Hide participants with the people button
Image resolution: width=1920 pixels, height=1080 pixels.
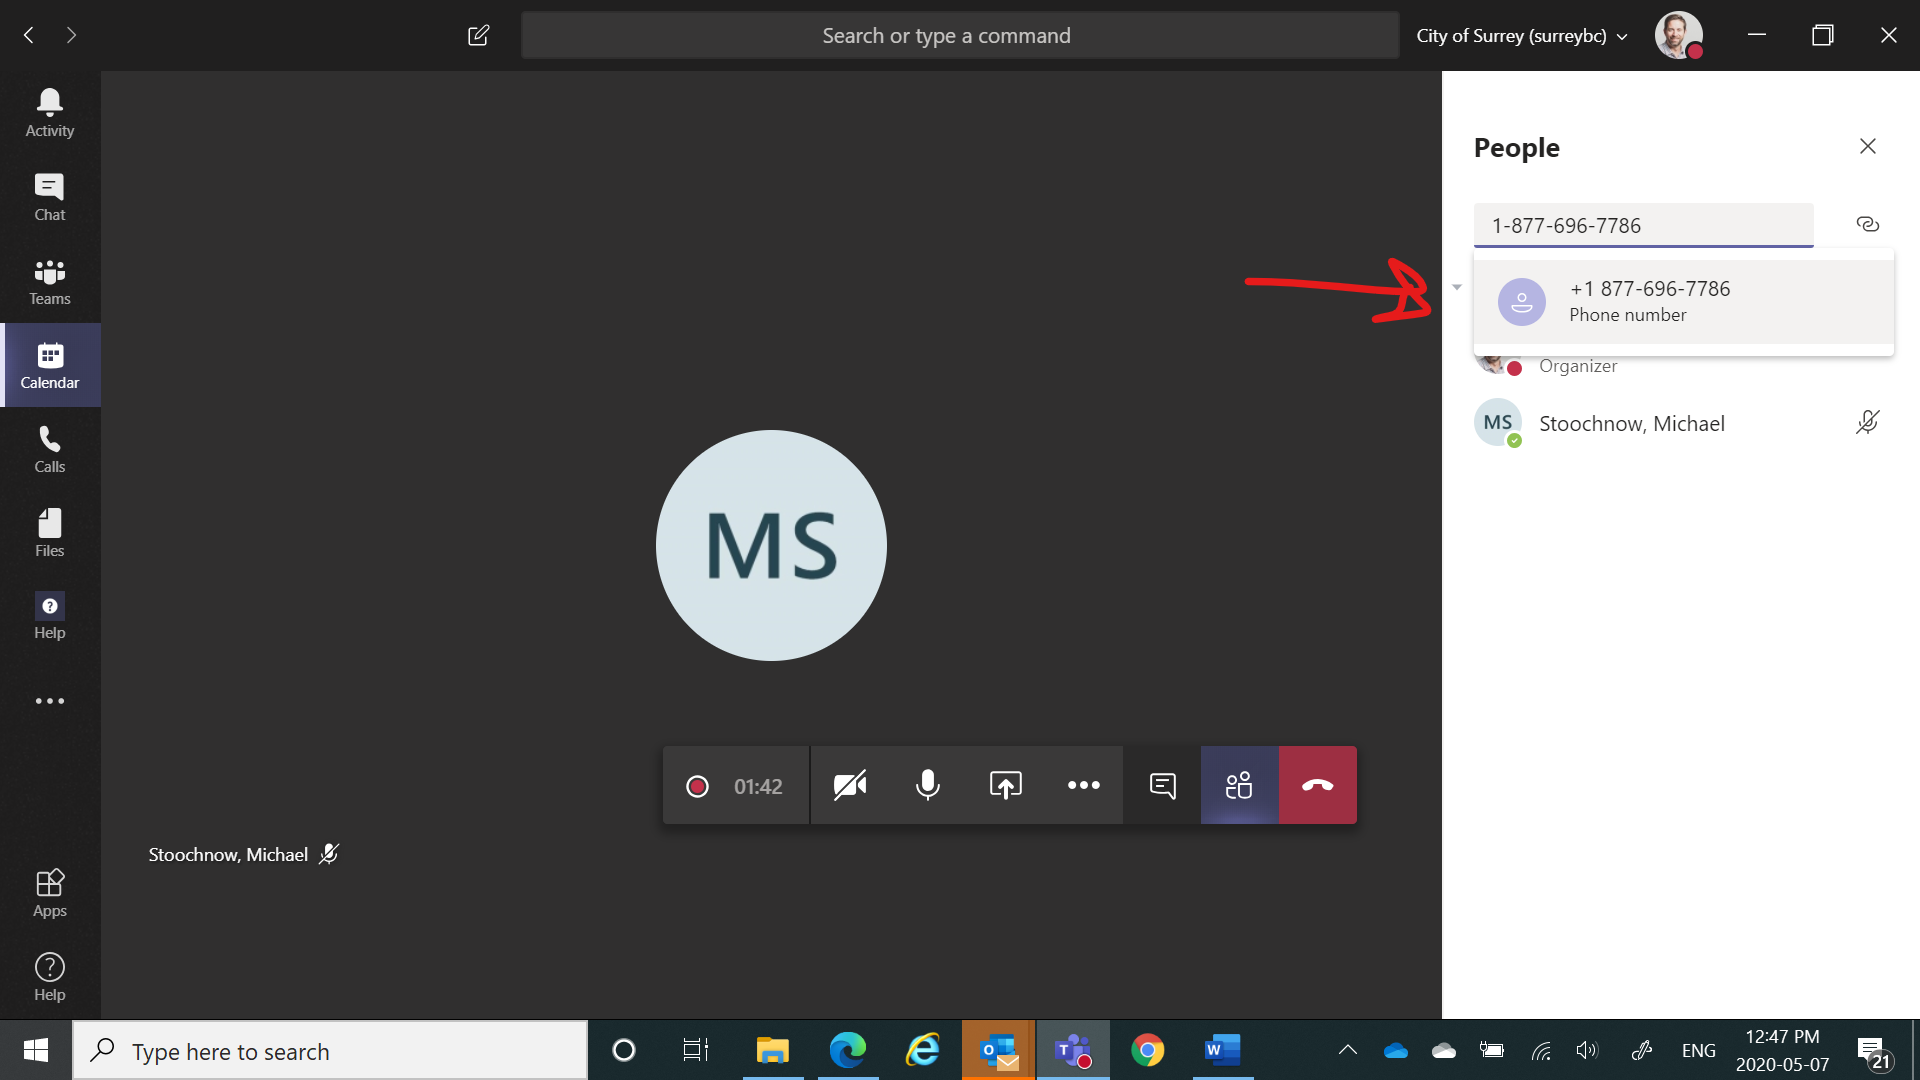tap(1240, 786)
